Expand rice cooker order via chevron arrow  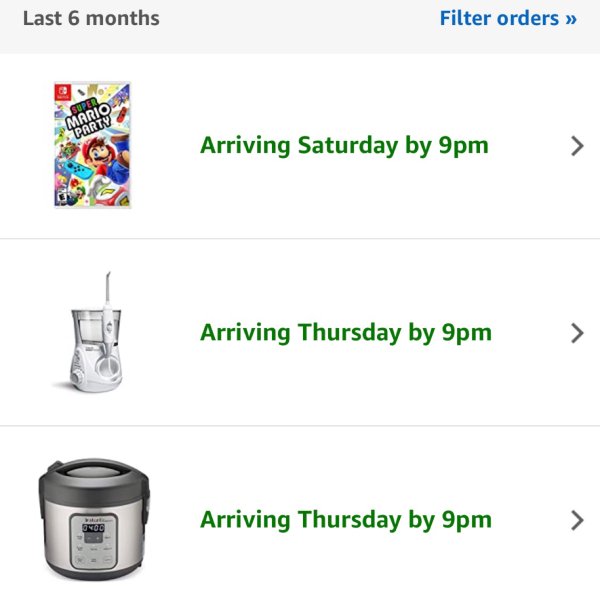(x=577, y=520)
